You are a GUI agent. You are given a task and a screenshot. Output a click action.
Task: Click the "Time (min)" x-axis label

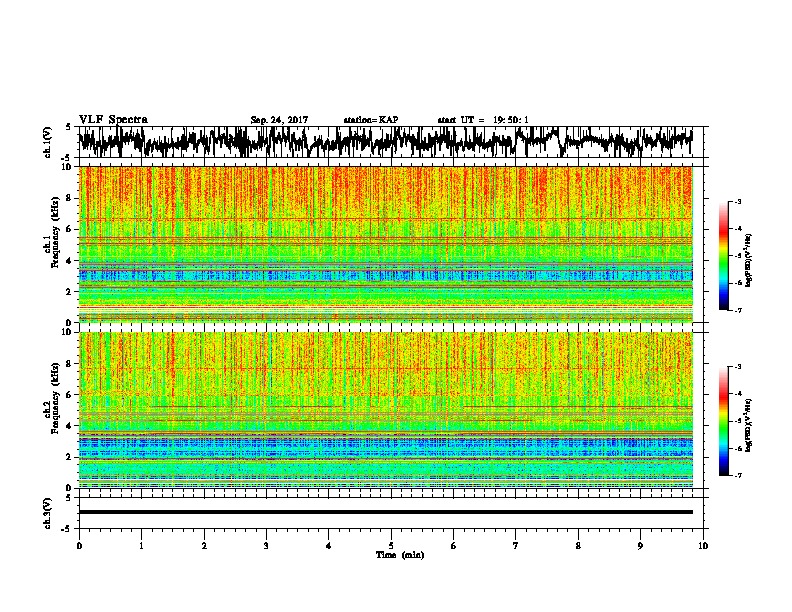[x=400, y=555]
